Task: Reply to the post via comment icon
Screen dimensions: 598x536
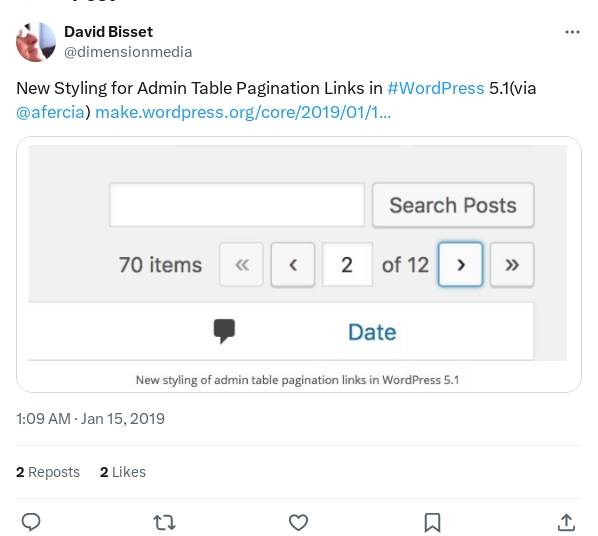Action: point(31,522)
